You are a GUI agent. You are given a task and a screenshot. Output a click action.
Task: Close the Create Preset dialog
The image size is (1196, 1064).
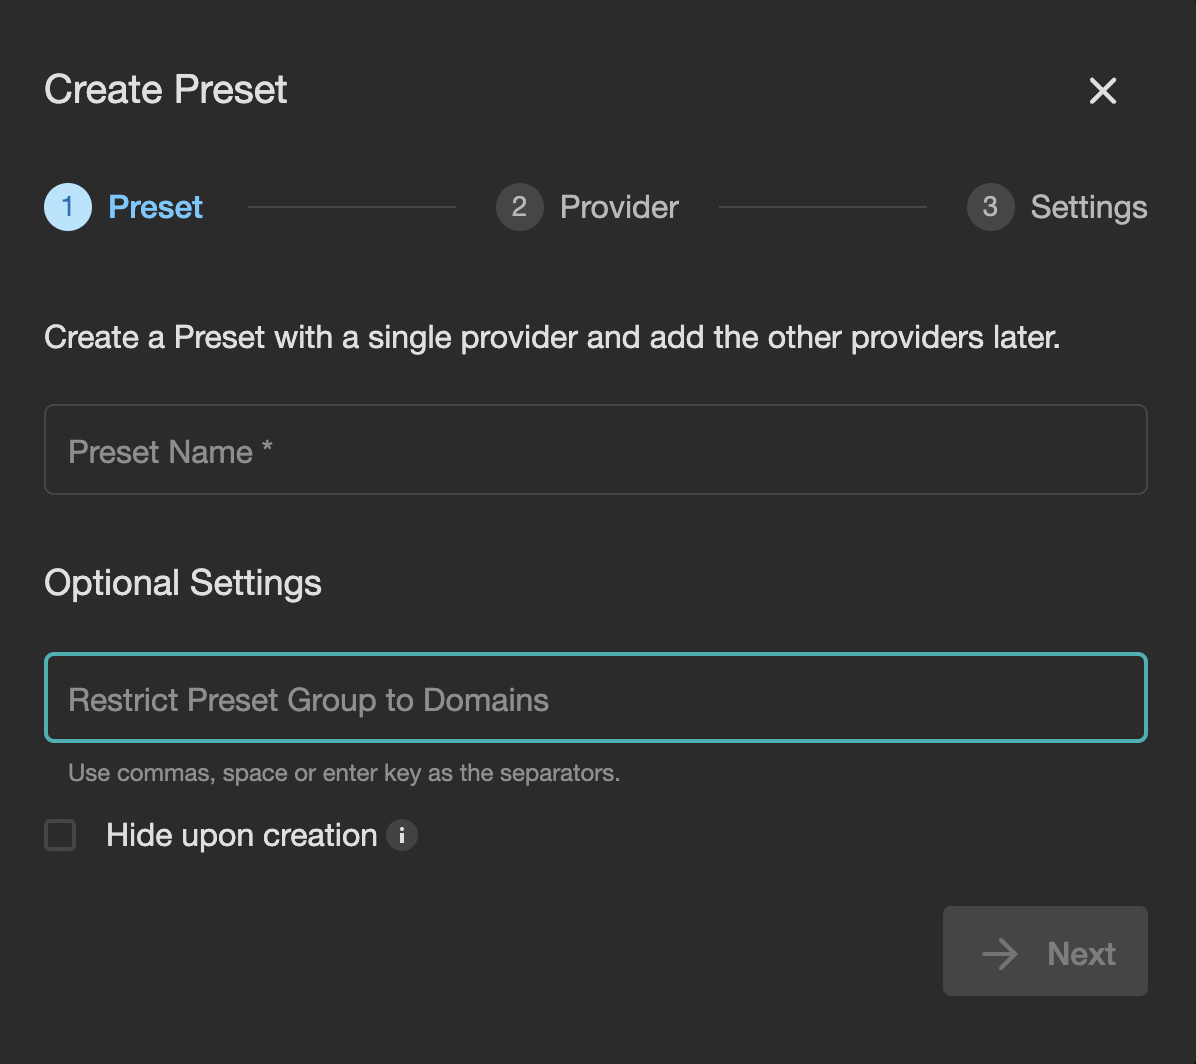(1102, 91)
